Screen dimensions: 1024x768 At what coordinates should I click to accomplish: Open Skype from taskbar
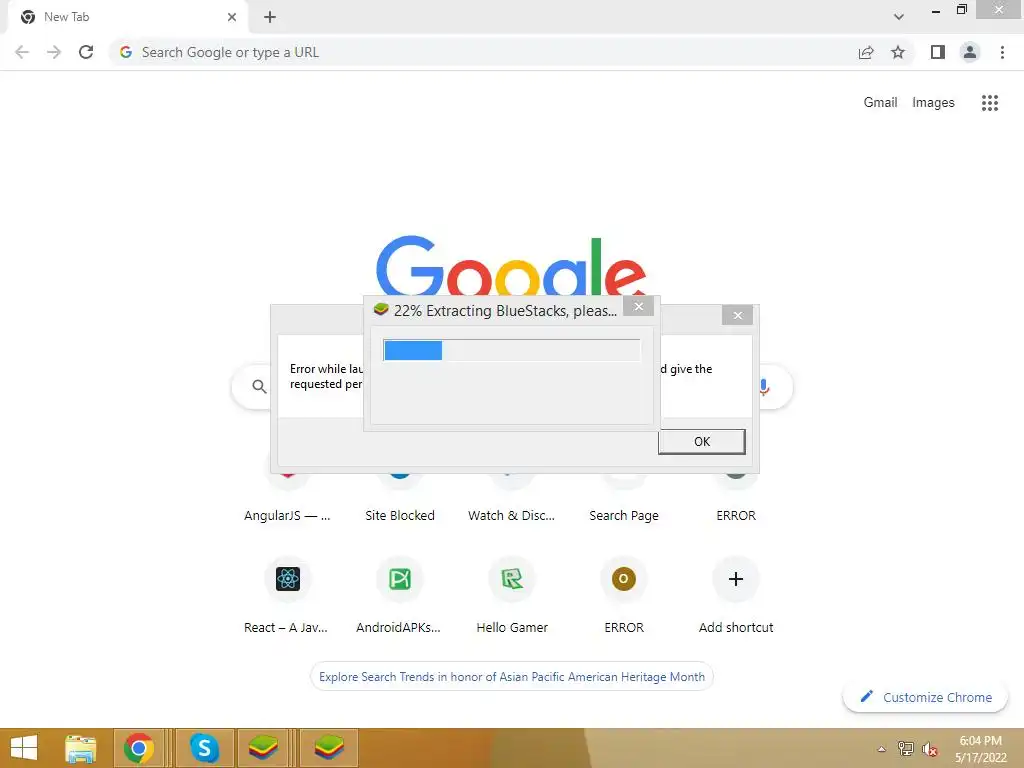[204, 748]
